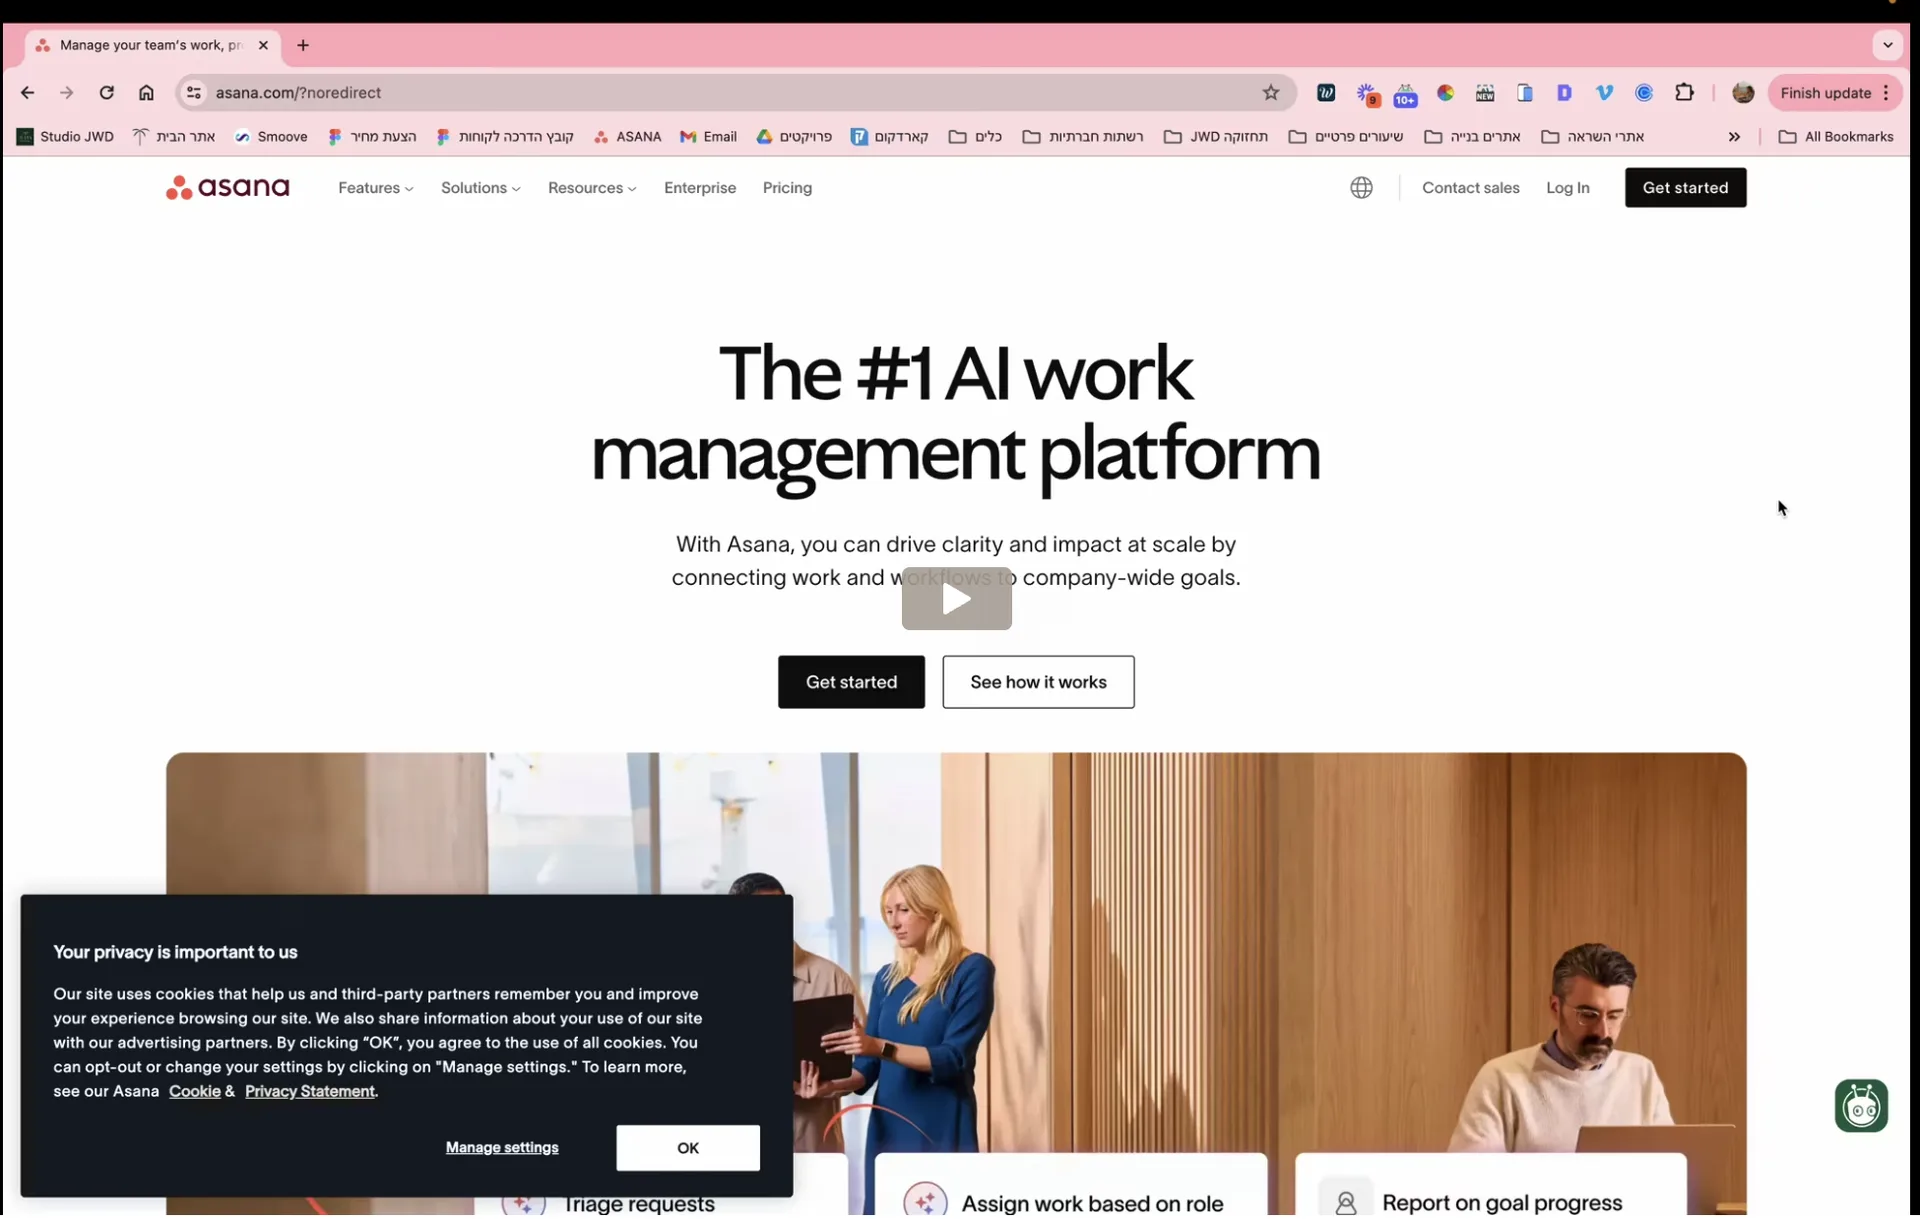Open Manage settings in the cookie banner
1920x1219 pixels.
click(x=502, y=1148)
